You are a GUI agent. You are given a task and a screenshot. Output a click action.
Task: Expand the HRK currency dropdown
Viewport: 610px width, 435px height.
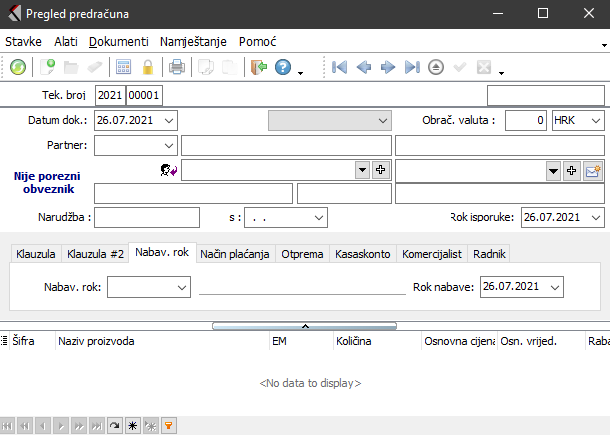pyautogui.click(x=596, y=120)
